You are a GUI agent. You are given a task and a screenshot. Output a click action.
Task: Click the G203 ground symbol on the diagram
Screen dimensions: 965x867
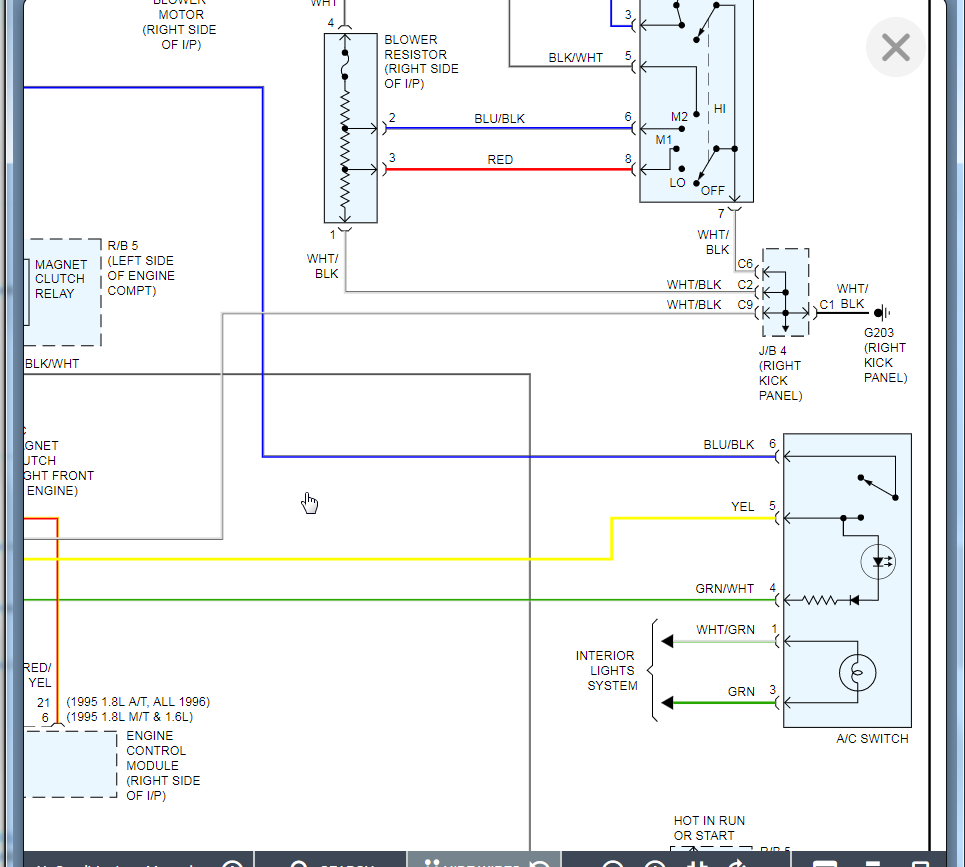coord(881,312)
